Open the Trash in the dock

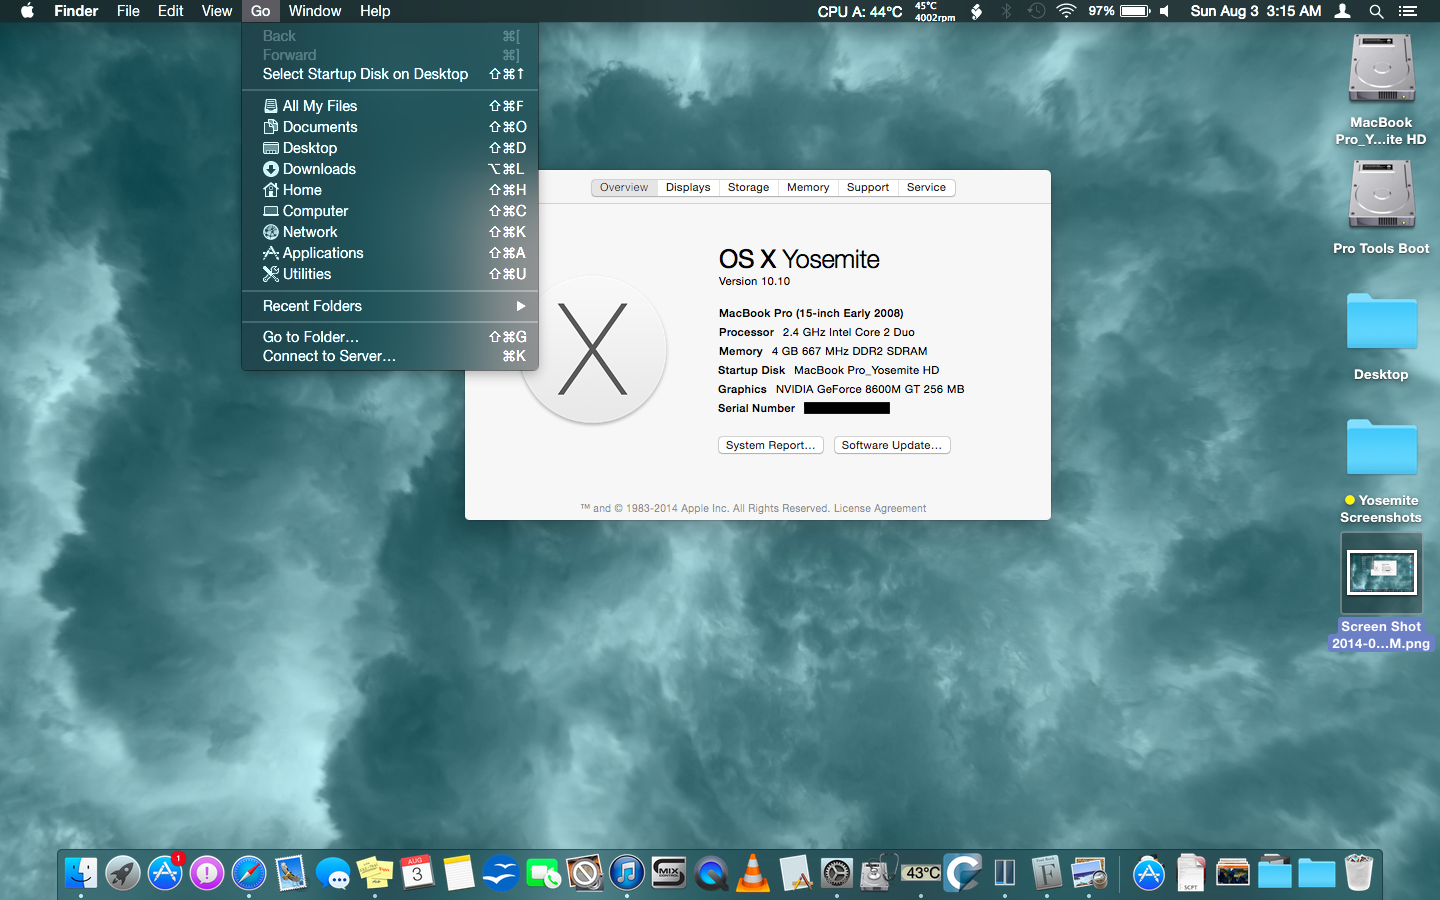pyautogui.click(x=1359, y=873)
